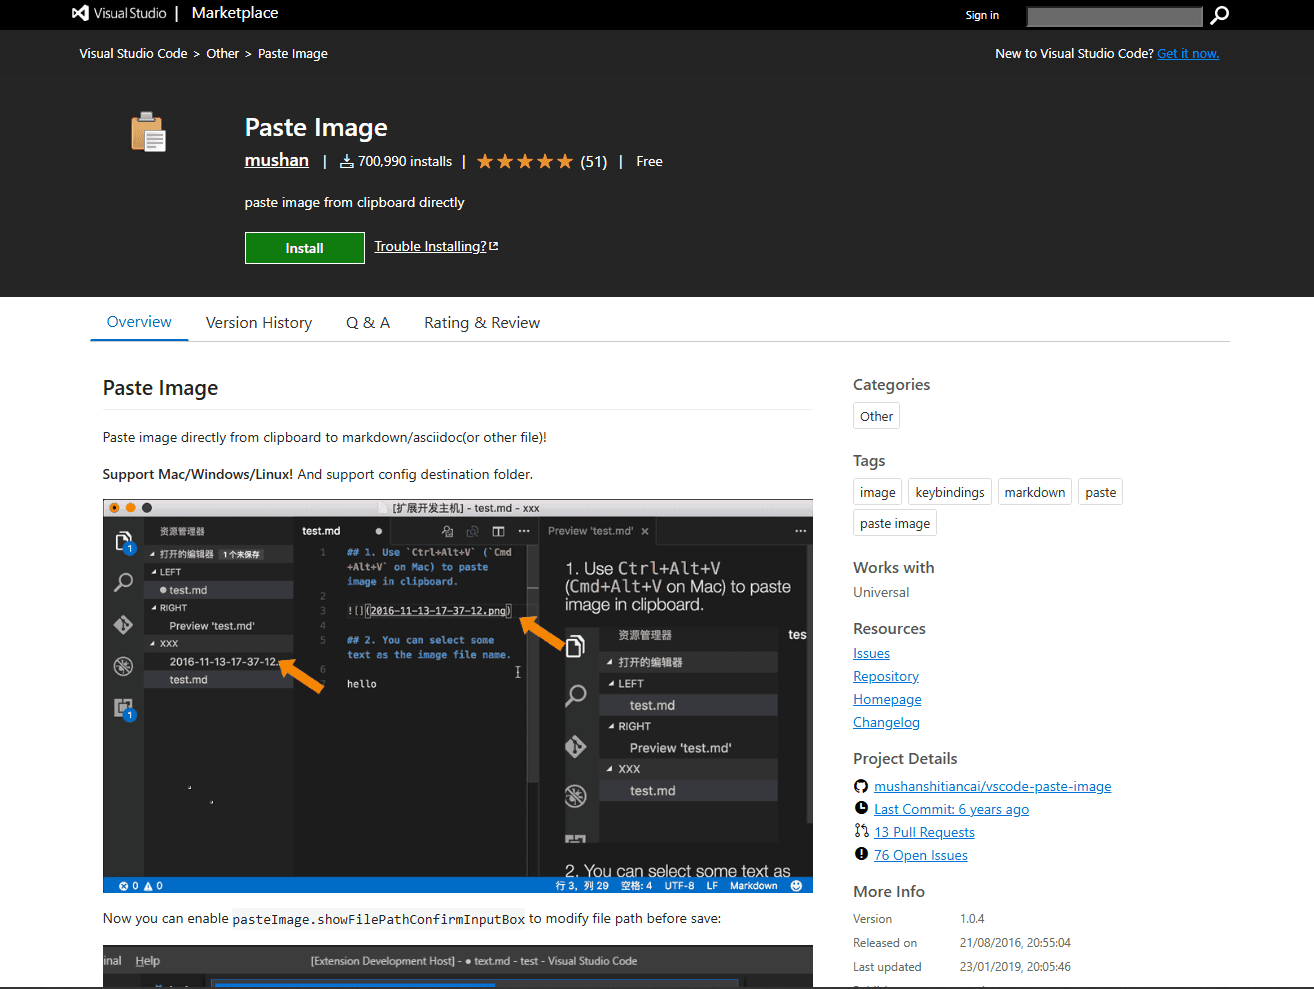Image resolution: width=1314 pixels, height=989 pixels.
Task: Select the Overview tab
Action: click(139, 322)
